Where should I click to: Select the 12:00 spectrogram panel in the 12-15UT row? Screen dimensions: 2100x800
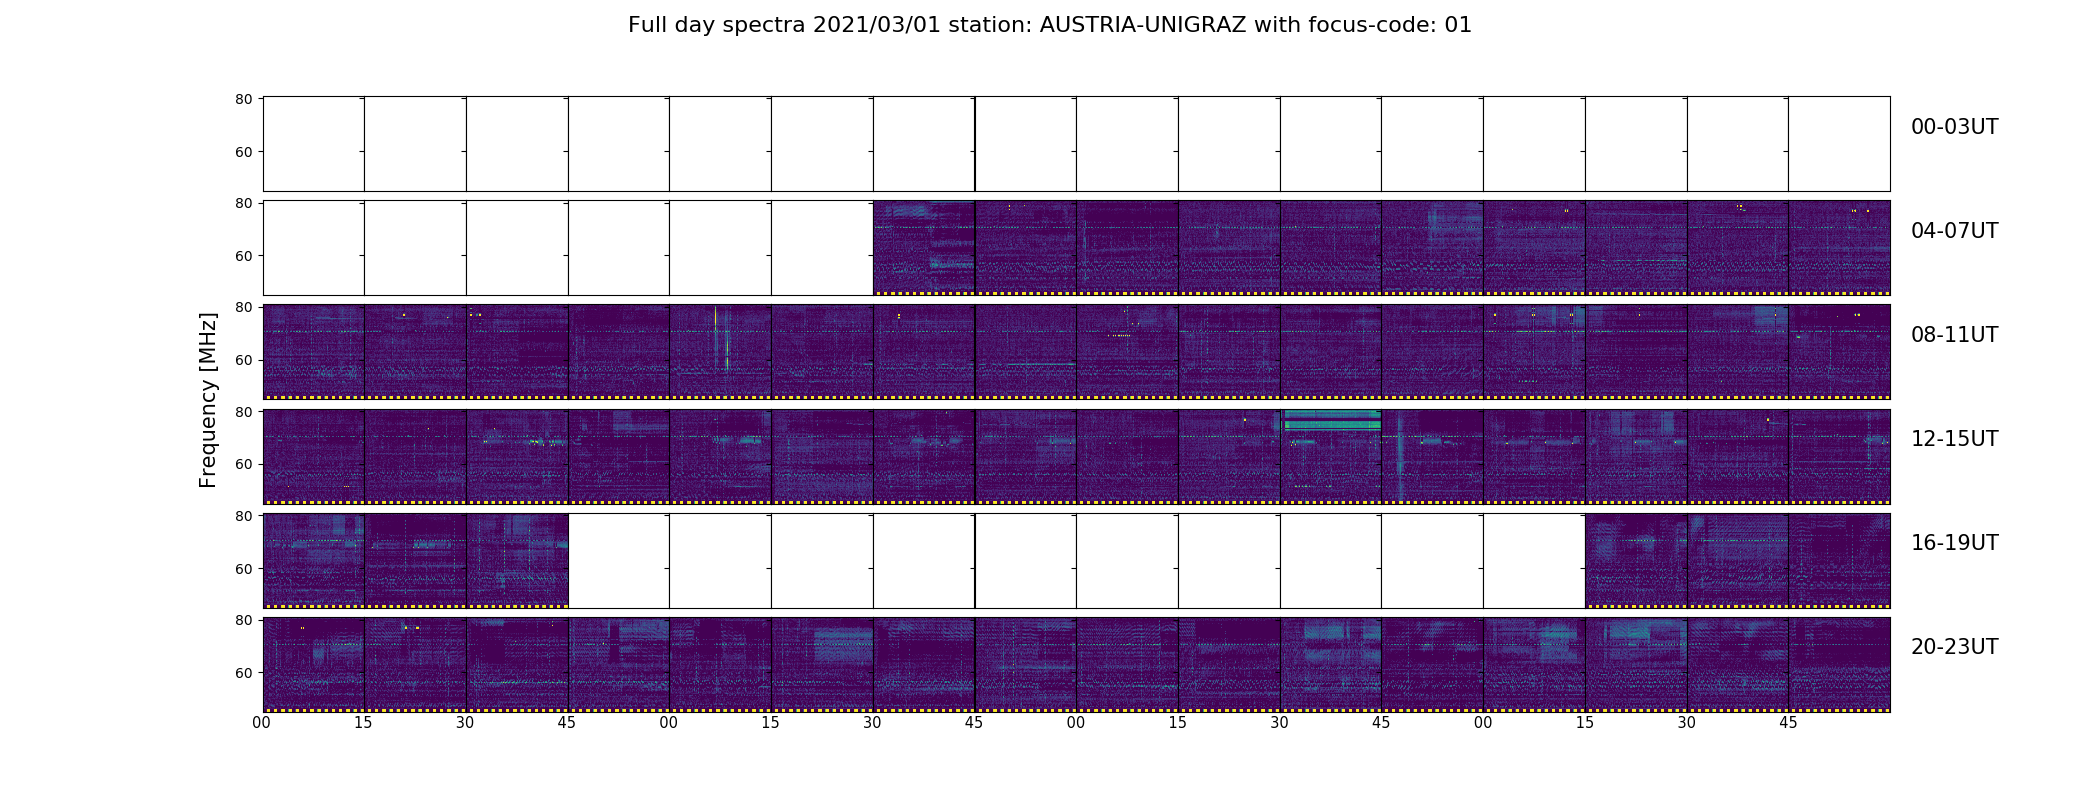click(x=313, y=456)
